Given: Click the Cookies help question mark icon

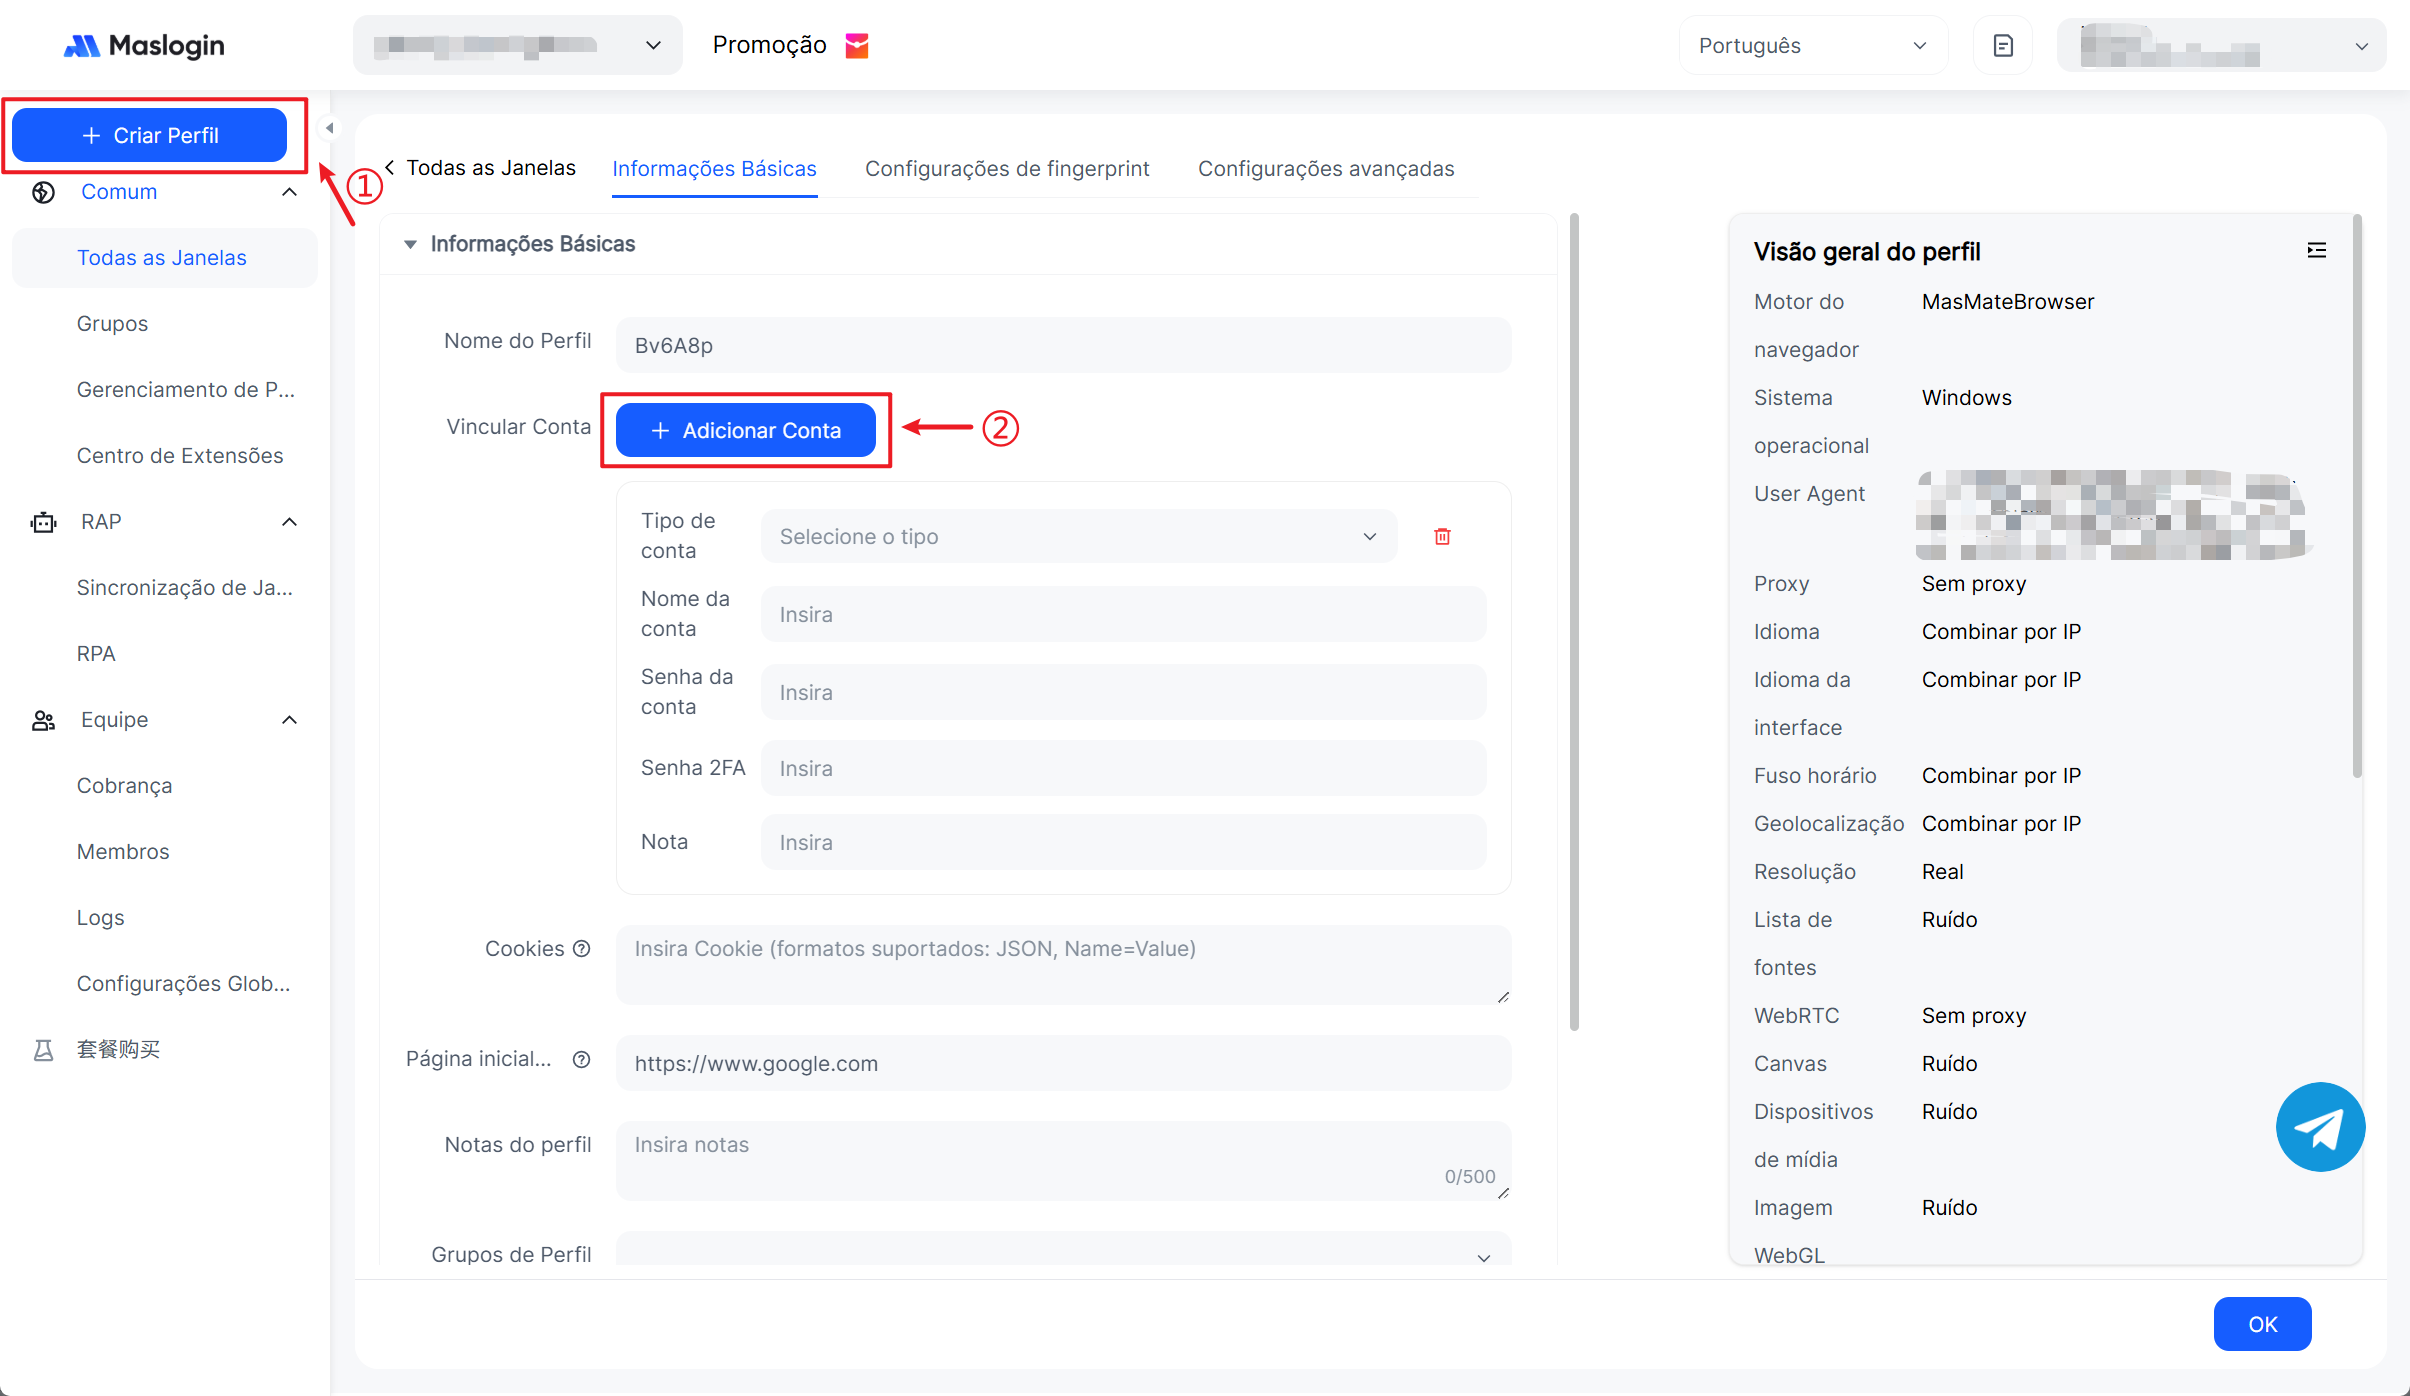Looking at the screenshot, I should coord(582,949).
